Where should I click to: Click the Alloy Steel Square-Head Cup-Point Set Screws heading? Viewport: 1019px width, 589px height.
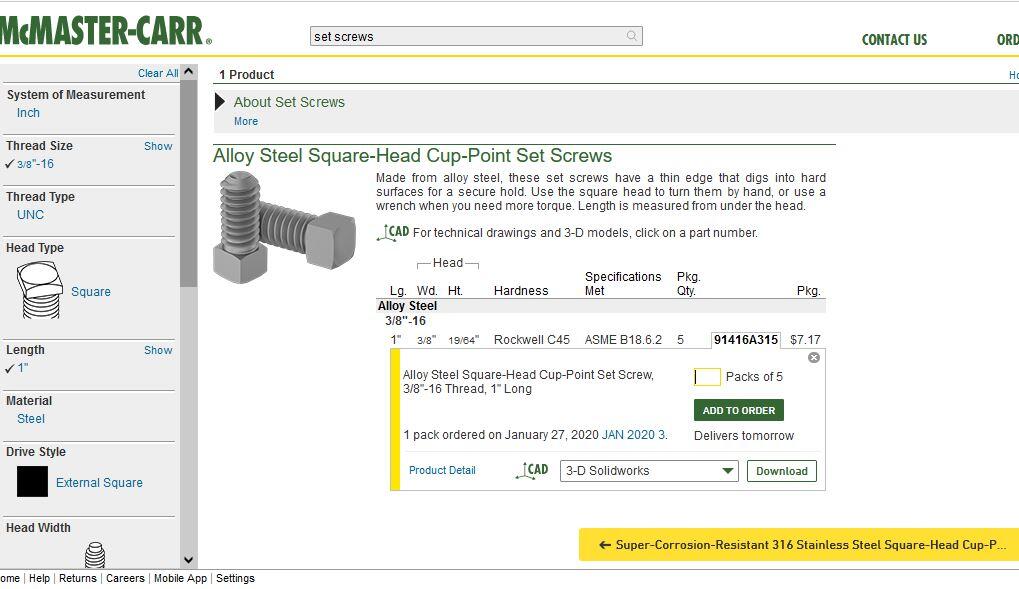click(x=413, y=155)
